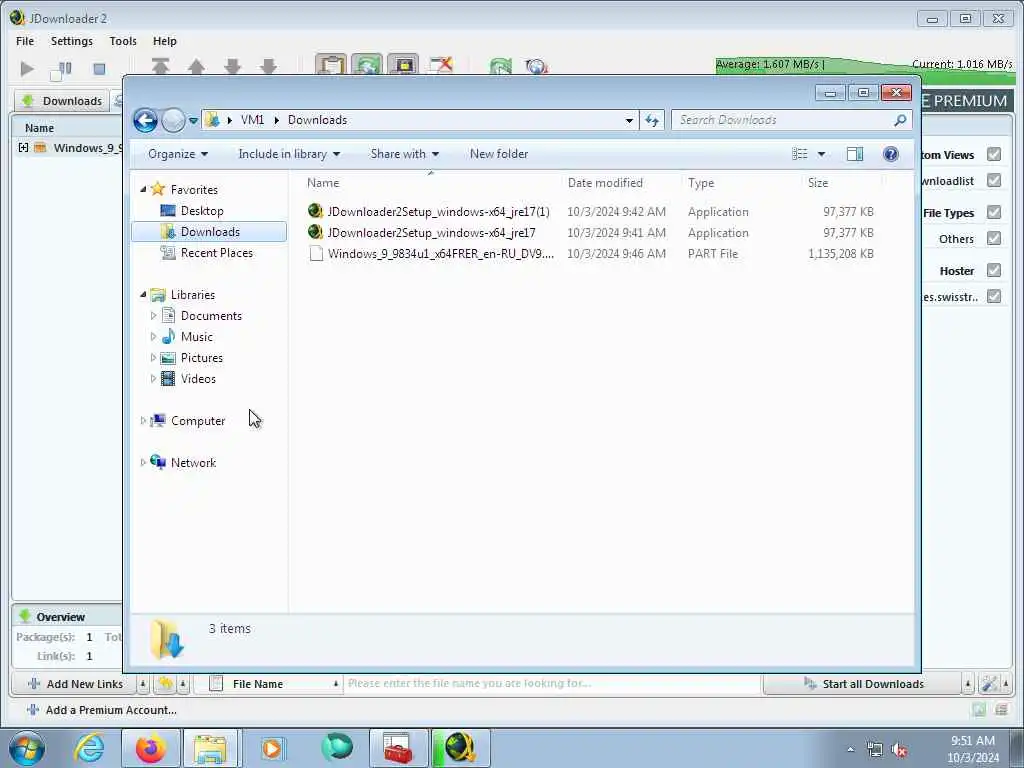Refresh the Downloads folder address bar
This screenshot has height=768, width=1024.
tap(652, 120)
